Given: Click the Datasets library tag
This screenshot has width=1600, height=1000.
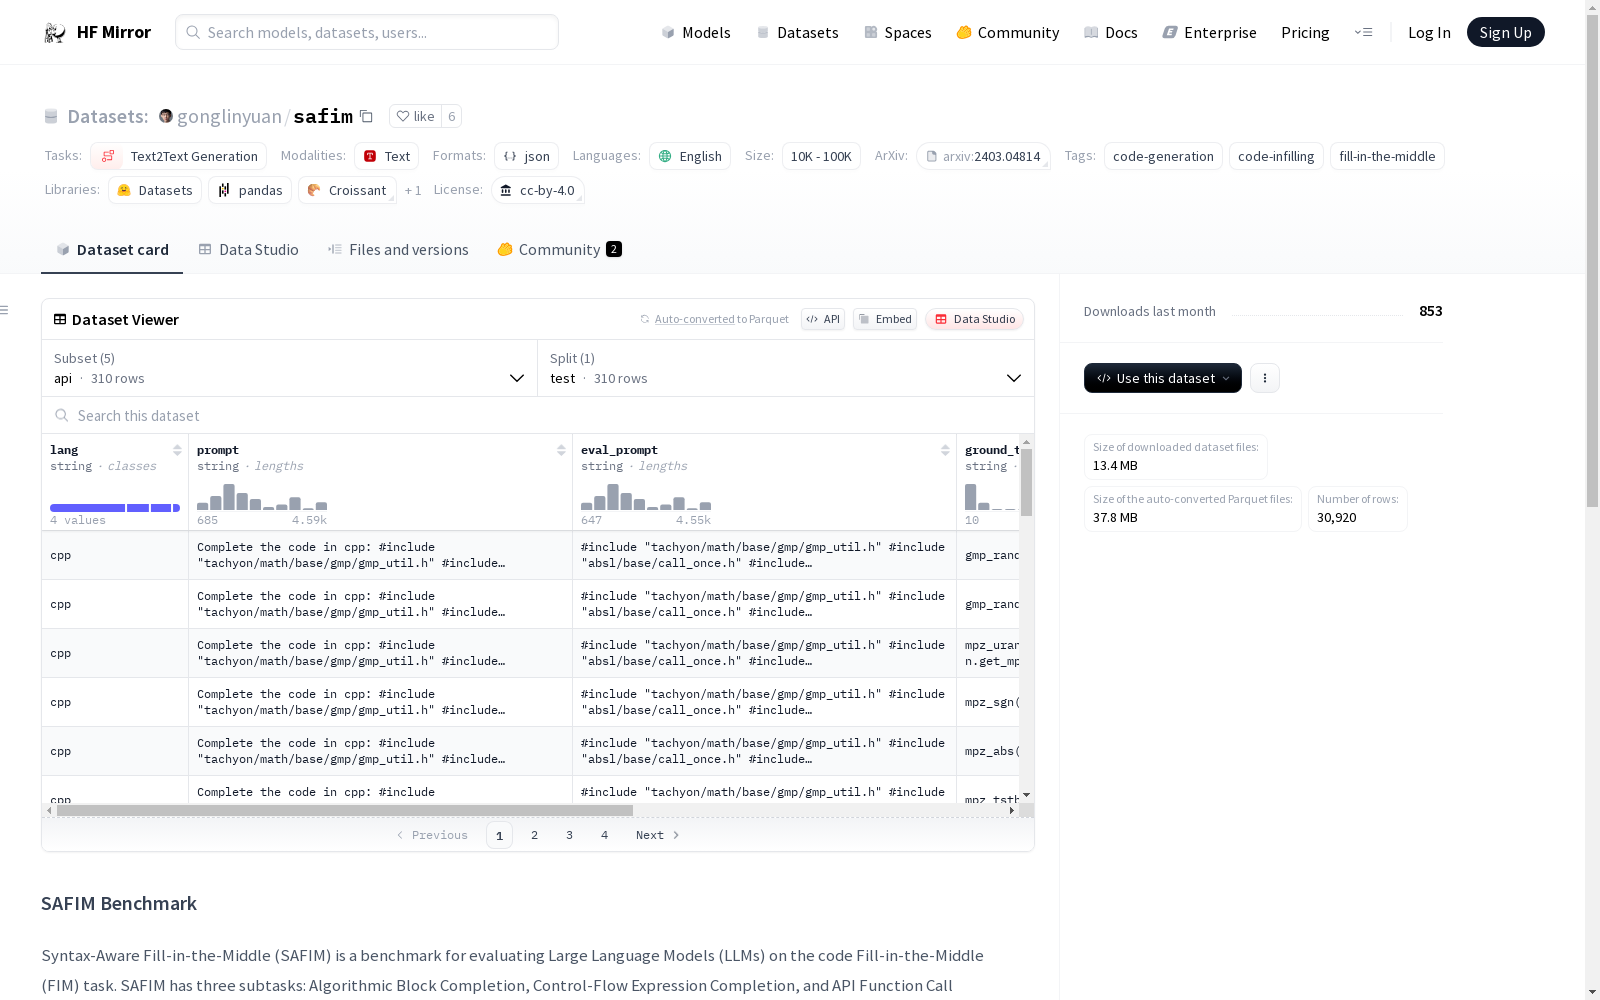Looking at the screenshot, I should point(155,190).
